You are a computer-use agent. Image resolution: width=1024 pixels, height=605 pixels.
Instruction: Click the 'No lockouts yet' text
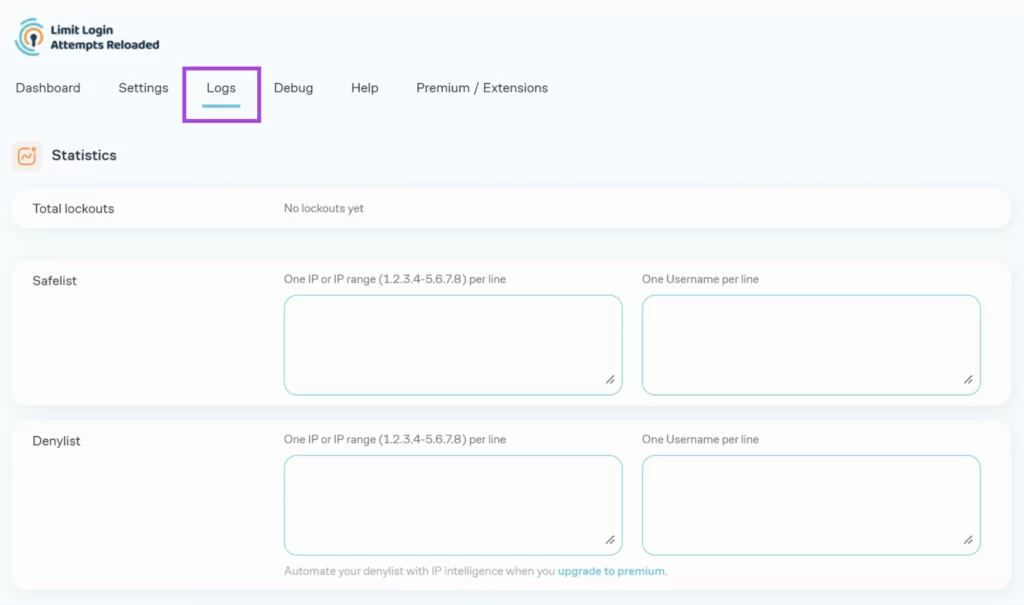coord(323,208)
